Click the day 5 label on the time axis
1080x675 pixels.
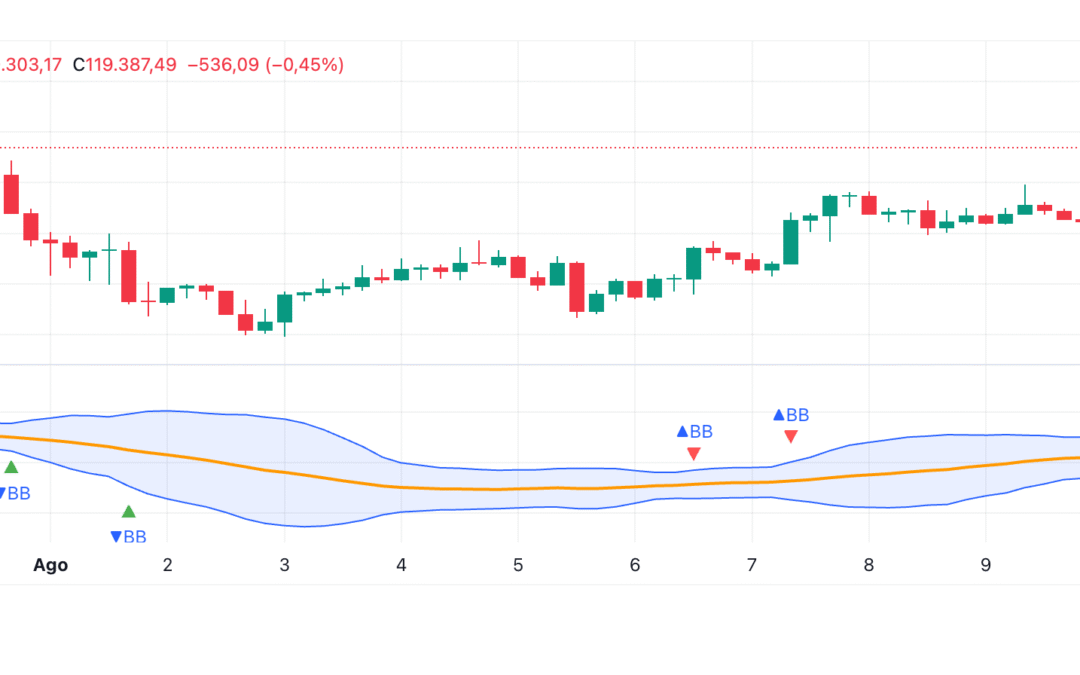(x=517, y=564)
